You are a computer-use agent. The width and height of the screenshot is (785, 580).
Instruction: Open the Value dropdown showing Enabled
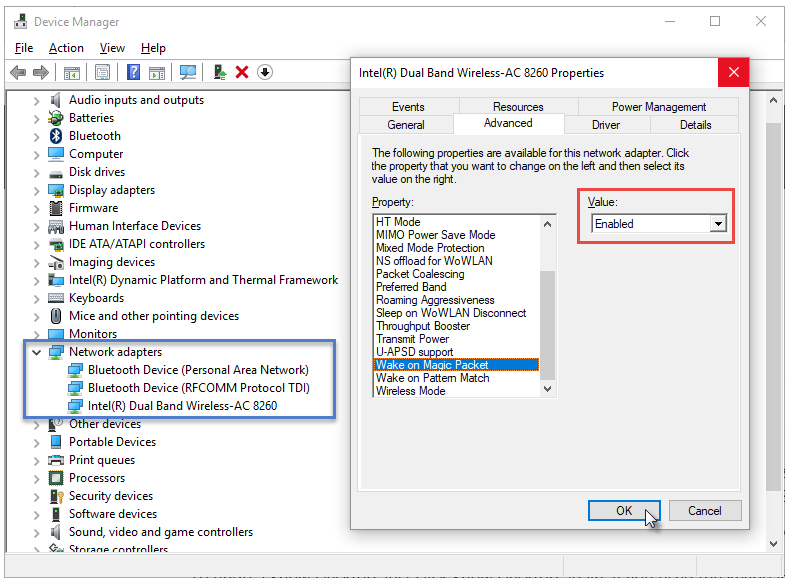pyautogui.click(x=717, y=224)
